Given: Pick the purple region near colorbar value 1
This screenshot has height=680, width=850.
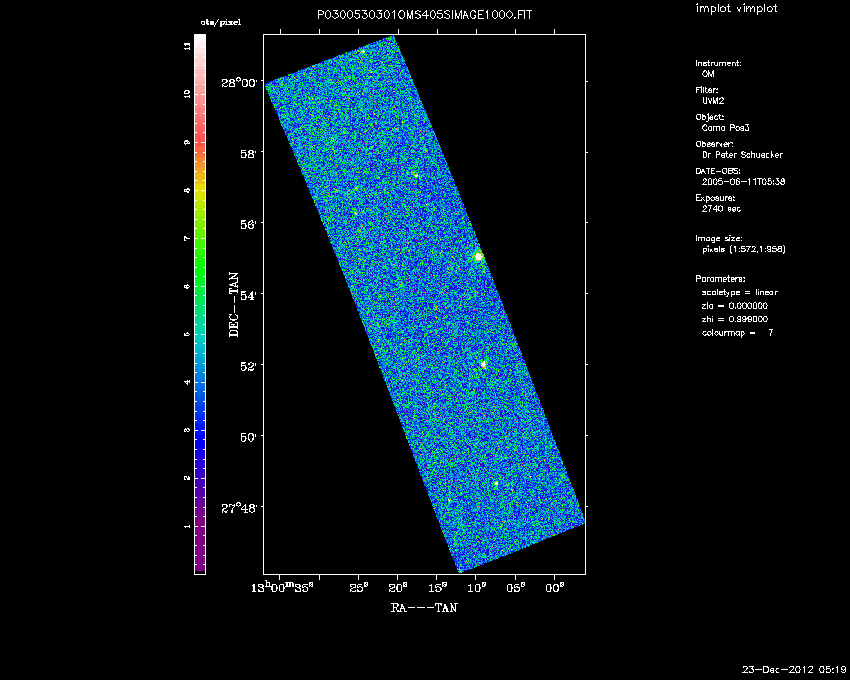Looking at the screenshot, I should 200,529.
